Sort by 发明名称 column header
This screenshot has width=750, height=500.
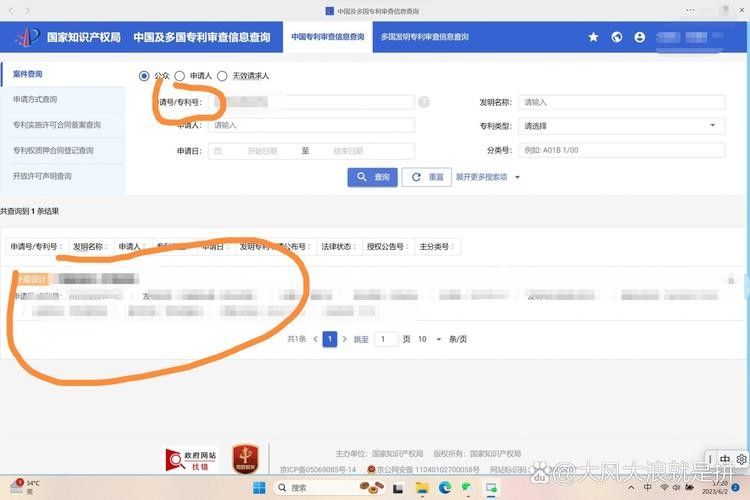(90, 246)
